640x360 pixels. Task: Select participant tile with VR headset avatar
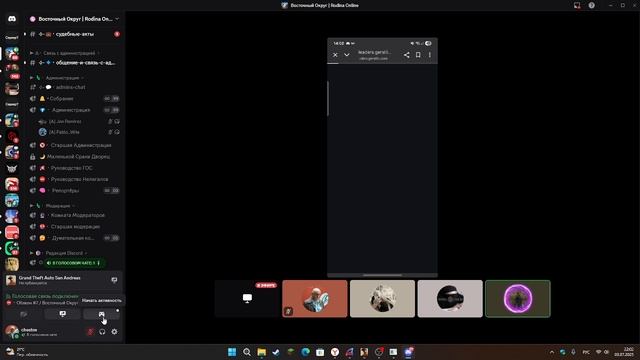(x=450, y=298)
